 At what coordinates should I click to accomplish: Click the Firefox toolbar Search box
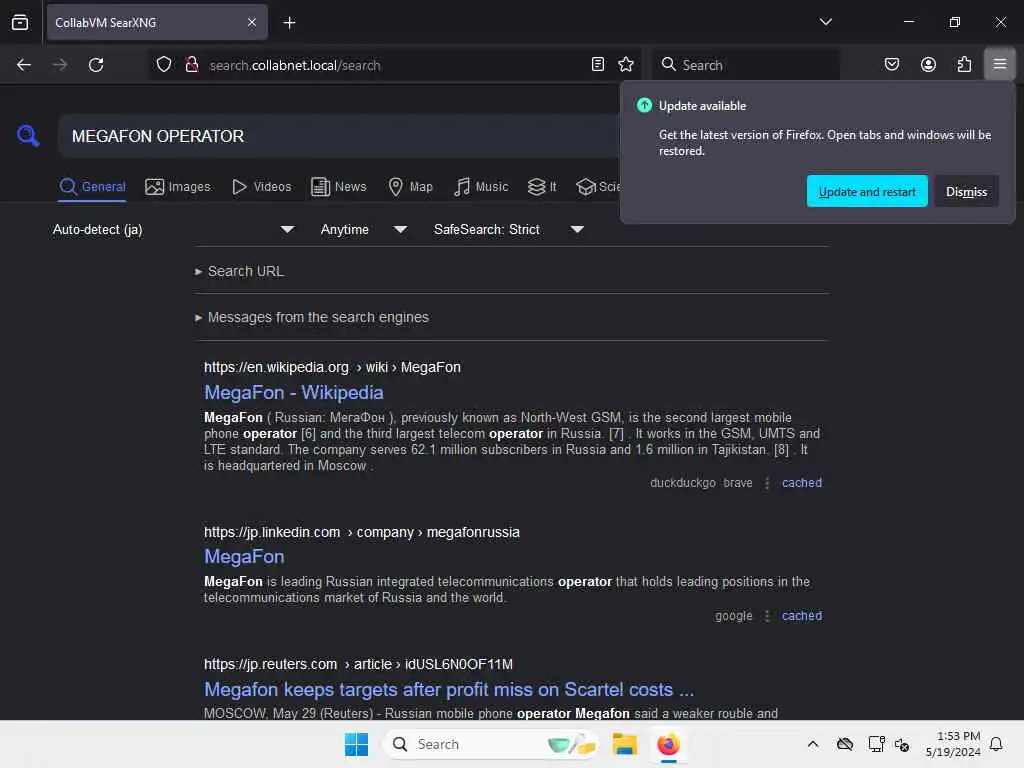745,65
